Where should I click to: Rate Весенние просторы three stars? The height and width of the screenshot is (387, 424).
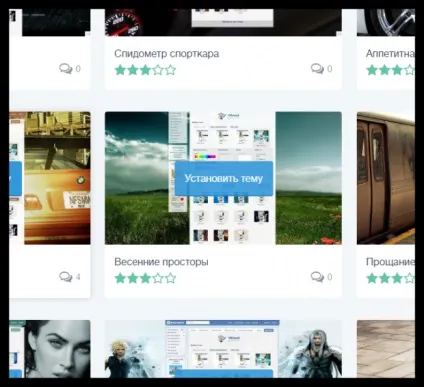145,278
